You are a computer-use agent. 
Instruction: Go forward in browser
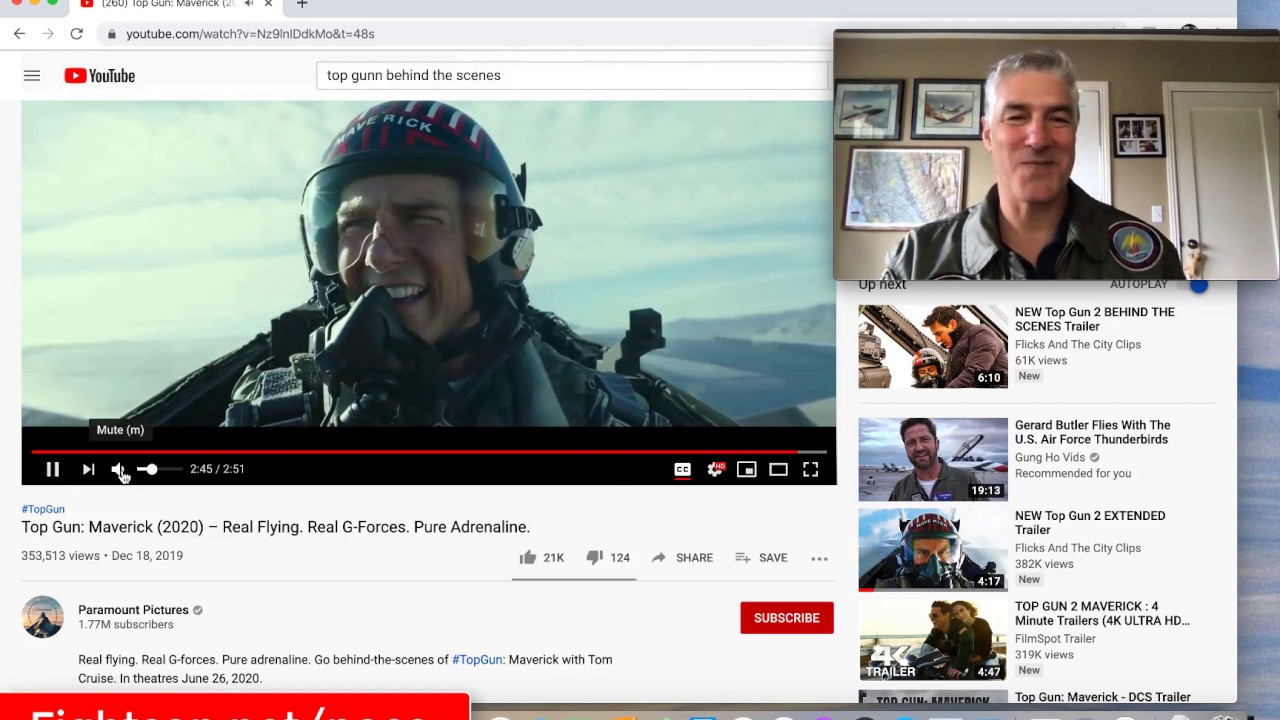pyautogui.click(x=47, y=34)
